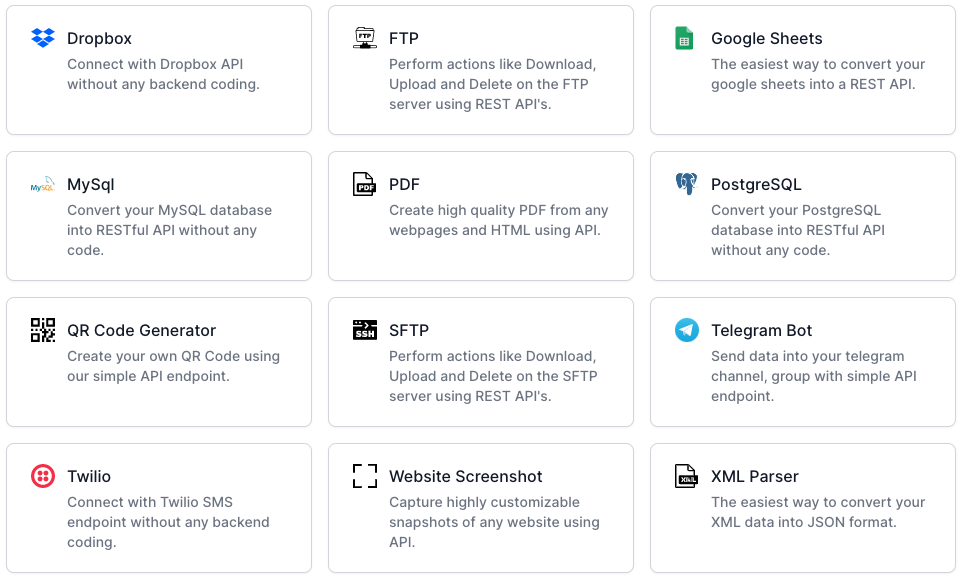The image size is (963, 580).
Task: Click the PDF file icon
Action: (x=364, y=184)
